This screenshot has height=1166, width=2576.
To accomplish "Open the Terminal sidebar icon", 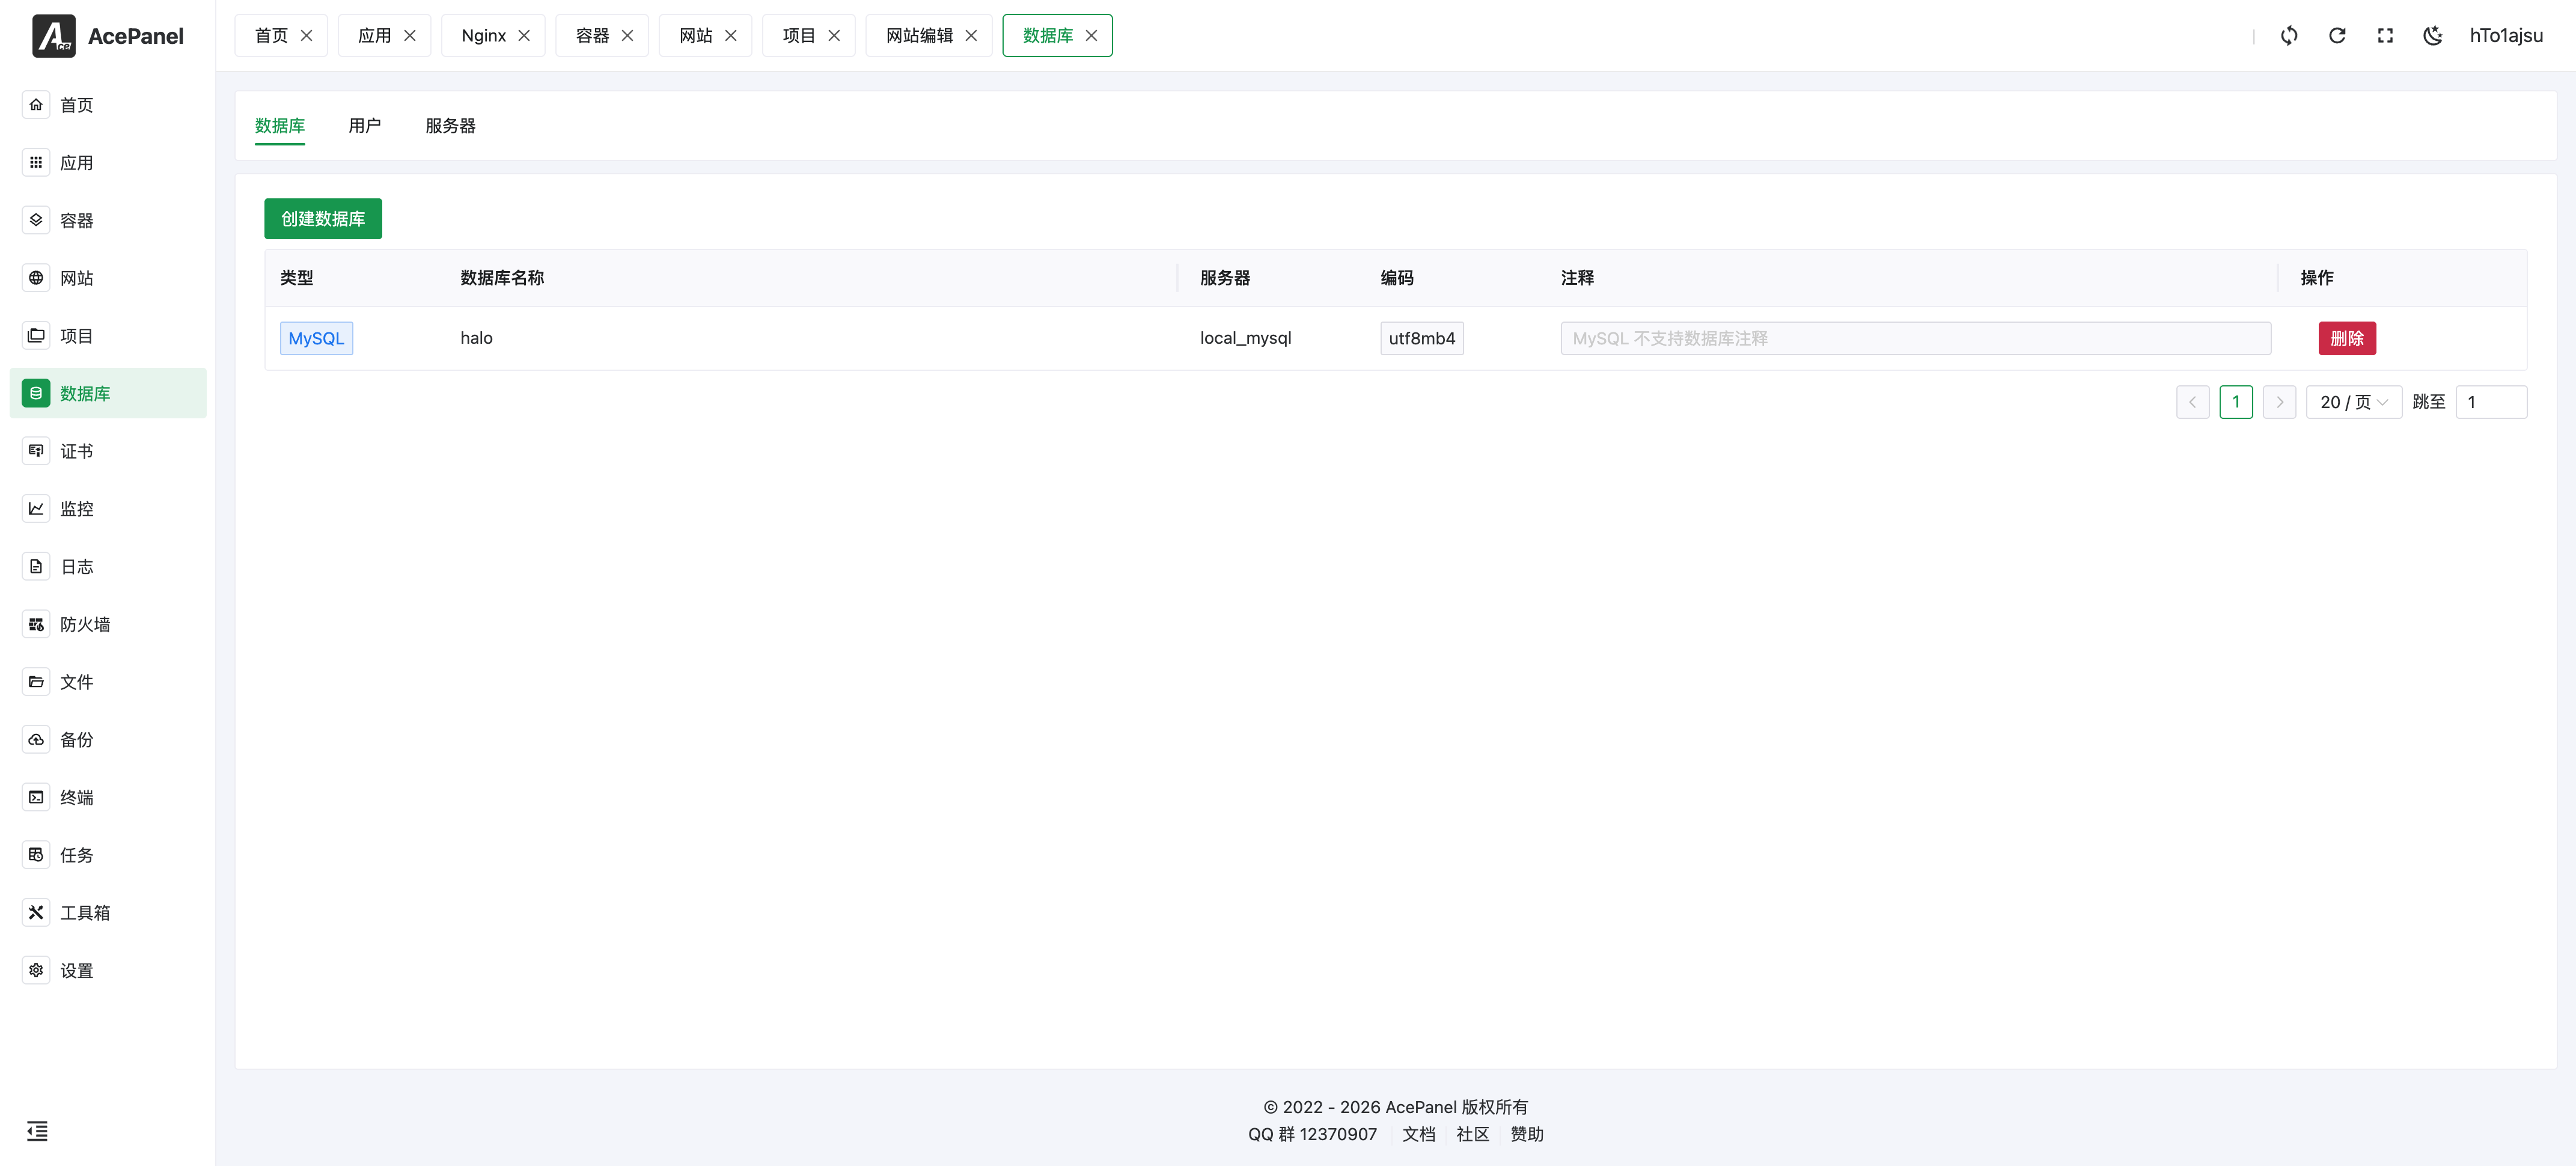I will pos(36,797).
